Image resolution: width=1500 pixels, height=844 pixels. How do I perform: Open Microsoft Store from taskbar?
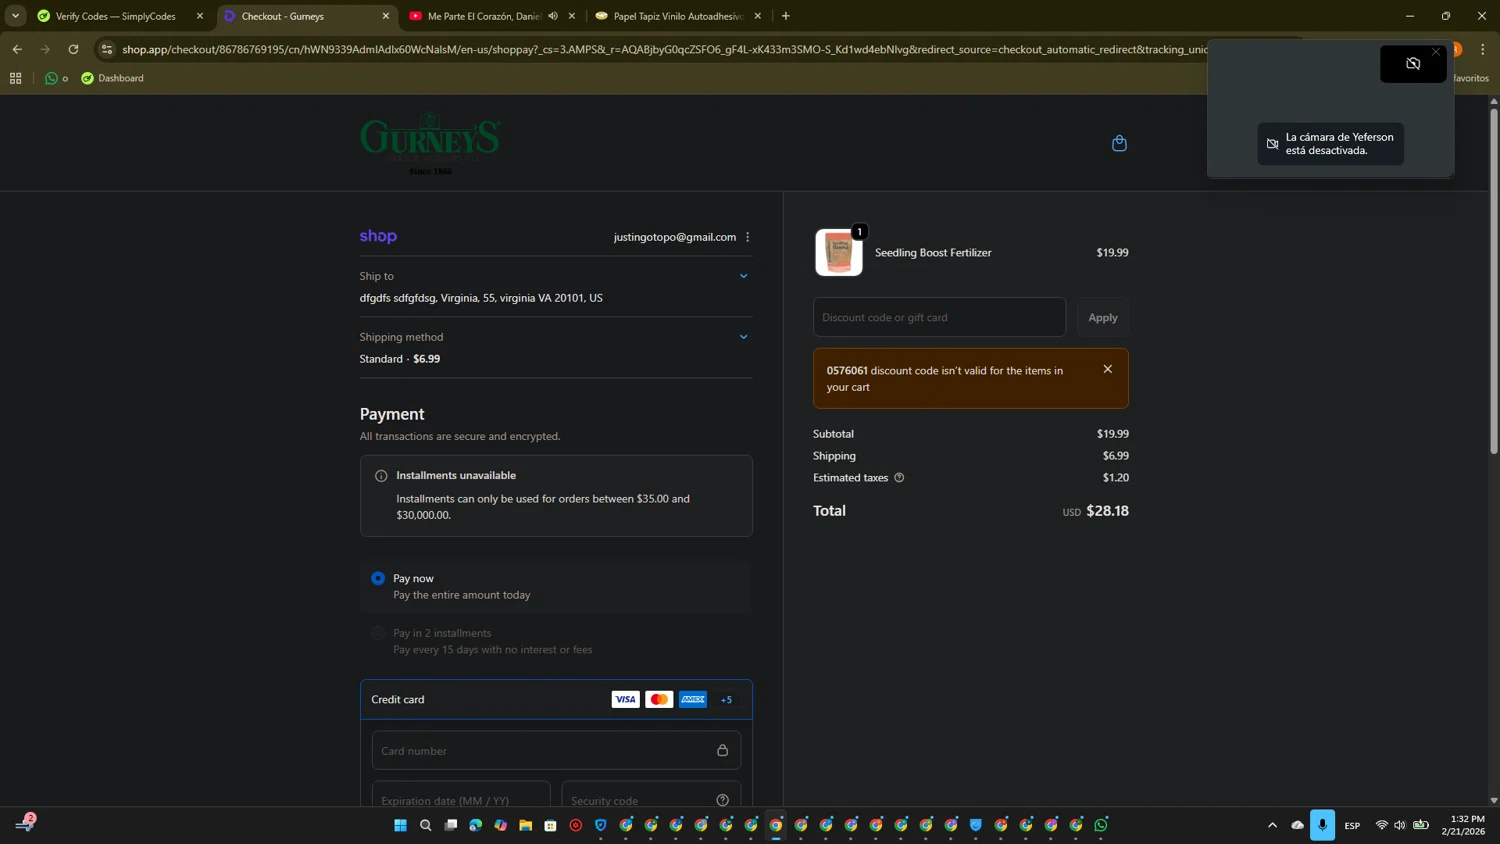click(x=550, y=825)
